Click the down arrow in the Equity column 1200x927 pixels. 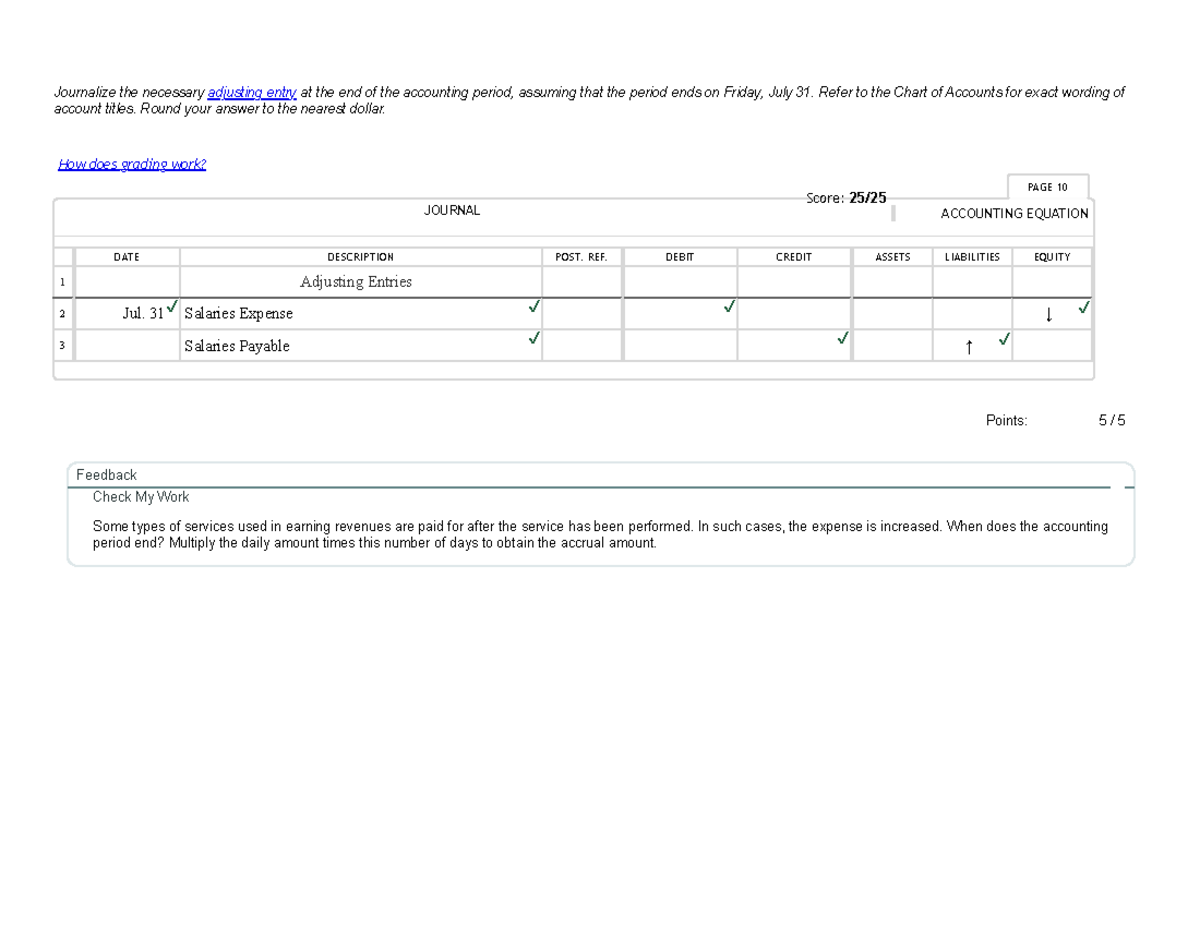(1049, 315)
